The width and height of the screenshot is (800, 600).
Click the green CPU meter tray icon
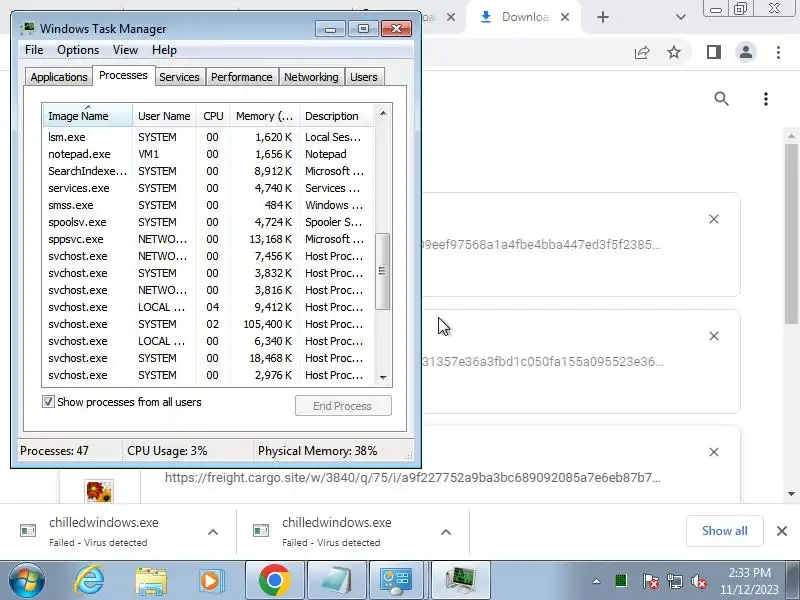[621, 581]
